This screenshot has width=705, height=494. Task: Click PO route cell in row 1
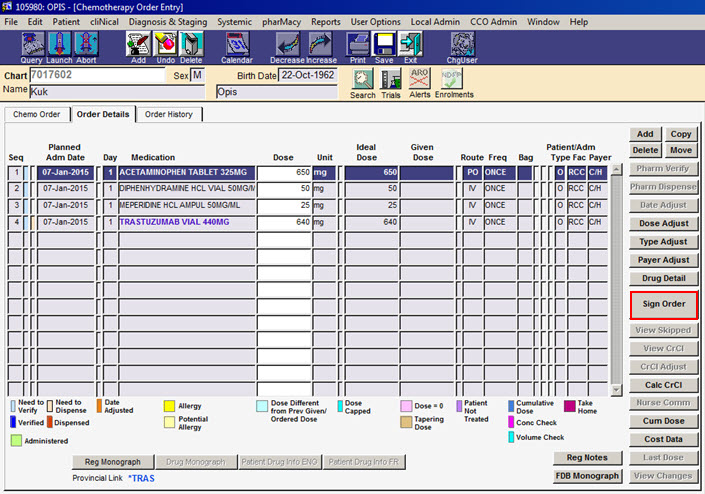point(473,173)
